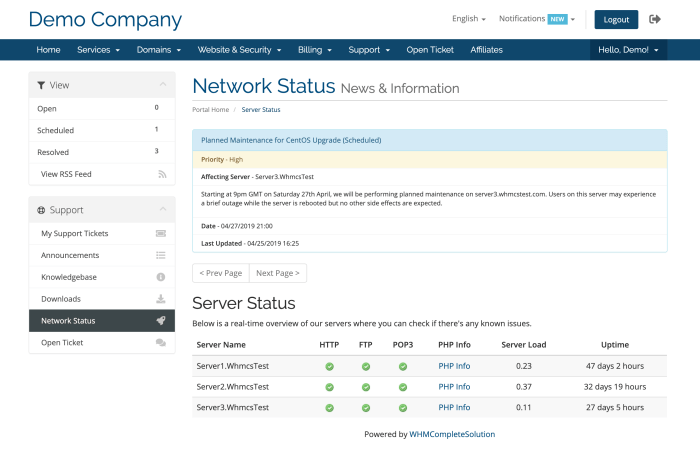The image size is (700, 460).
Task: Select Network Status in sidebar
Action: point(102,321)
